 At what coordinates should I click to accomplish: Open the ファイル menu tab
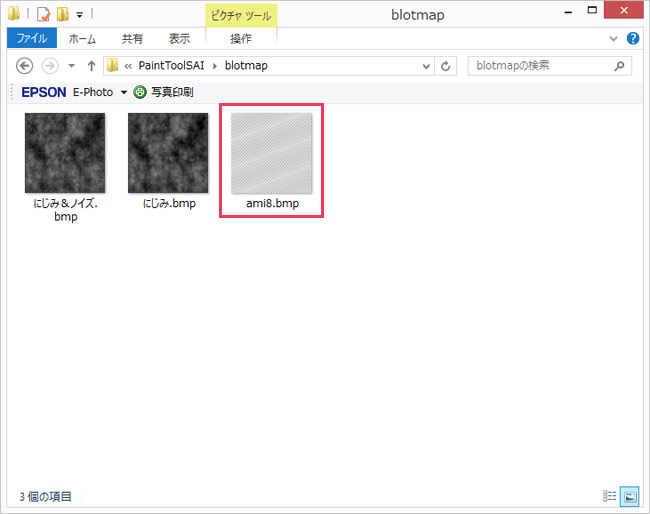tap(32, 39)
